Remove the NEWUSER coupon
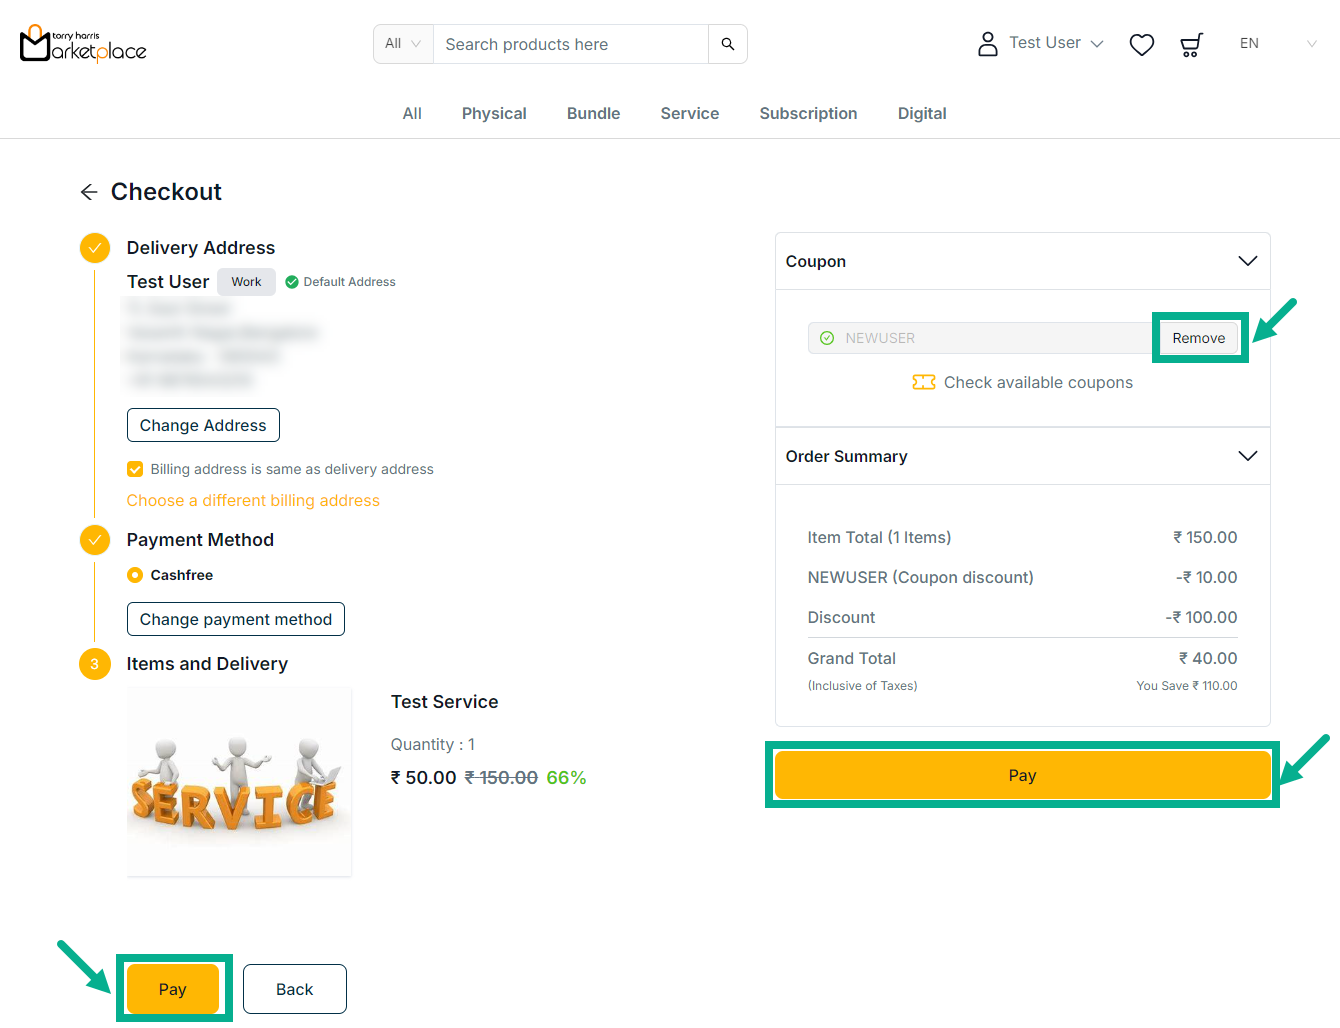The image size is (1340, 1028). pos(1198,338)
